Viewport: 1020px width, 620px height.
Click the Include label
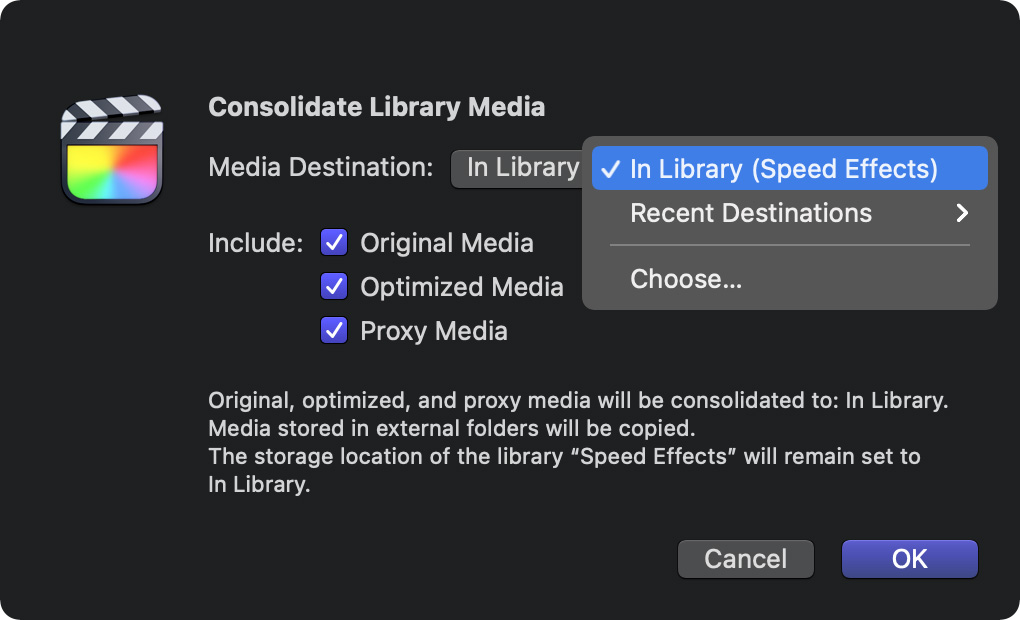click(x=256, y=243)
